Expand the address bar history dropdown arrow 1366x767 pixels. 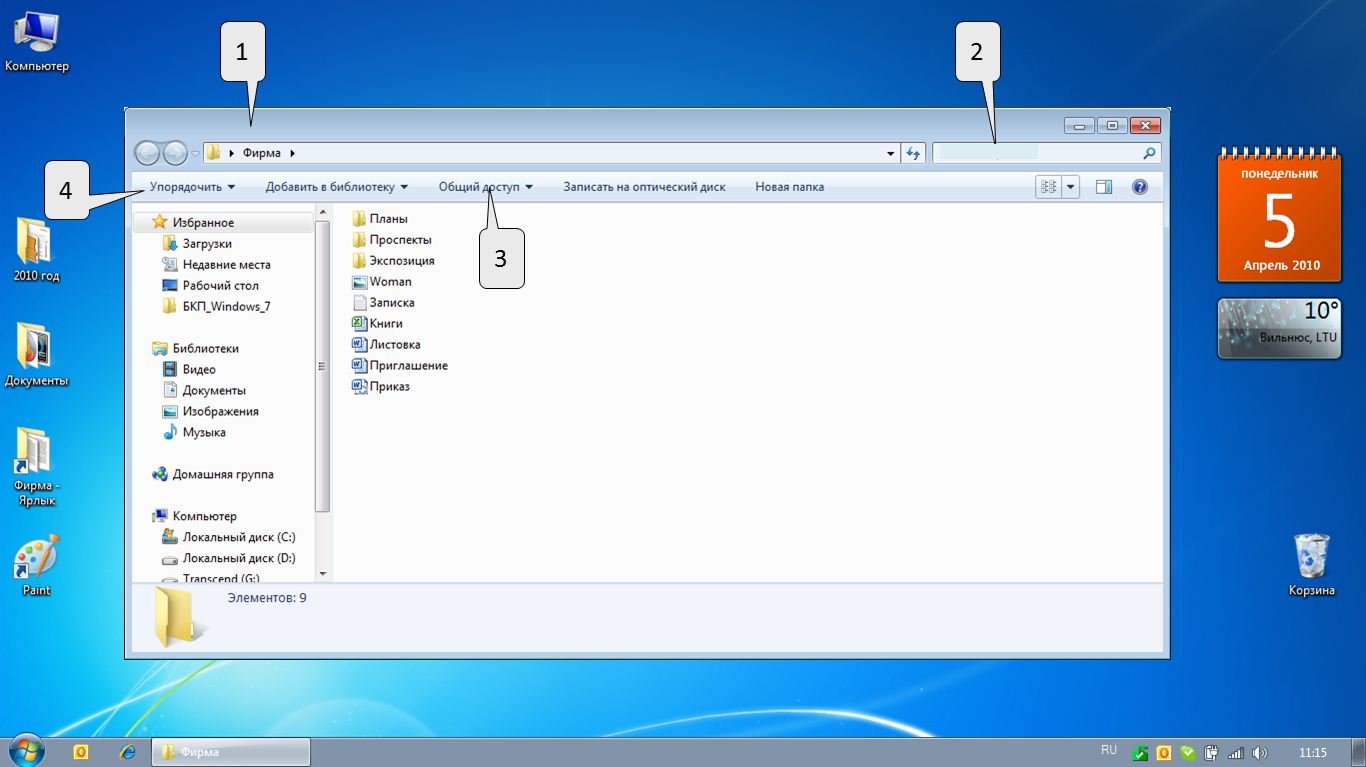[x=891, y=154]
